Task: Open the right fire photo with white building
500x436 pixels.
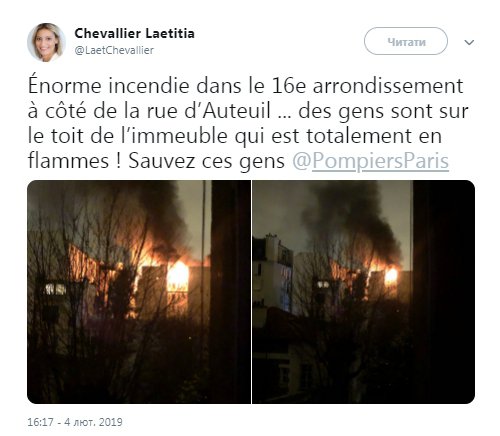Action: [x=364, y=292]
